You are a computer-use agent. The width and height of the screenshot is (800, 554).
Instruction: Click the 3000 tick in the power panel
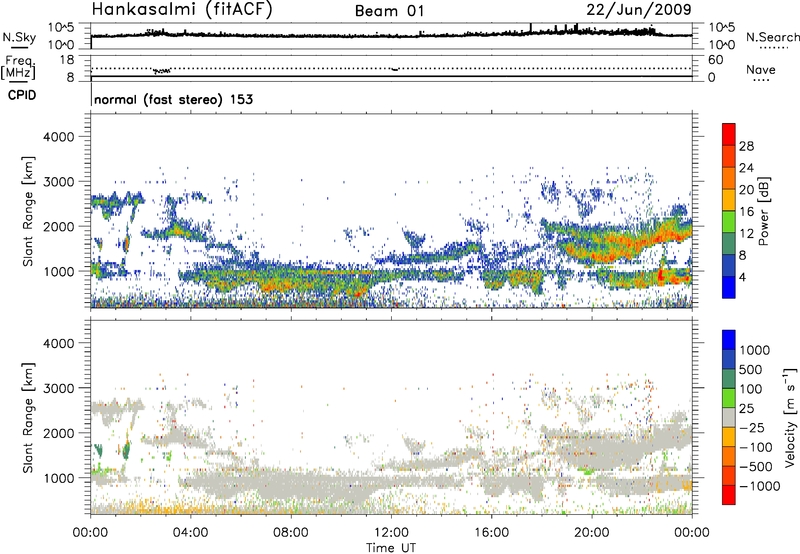(x=58, y=182)
